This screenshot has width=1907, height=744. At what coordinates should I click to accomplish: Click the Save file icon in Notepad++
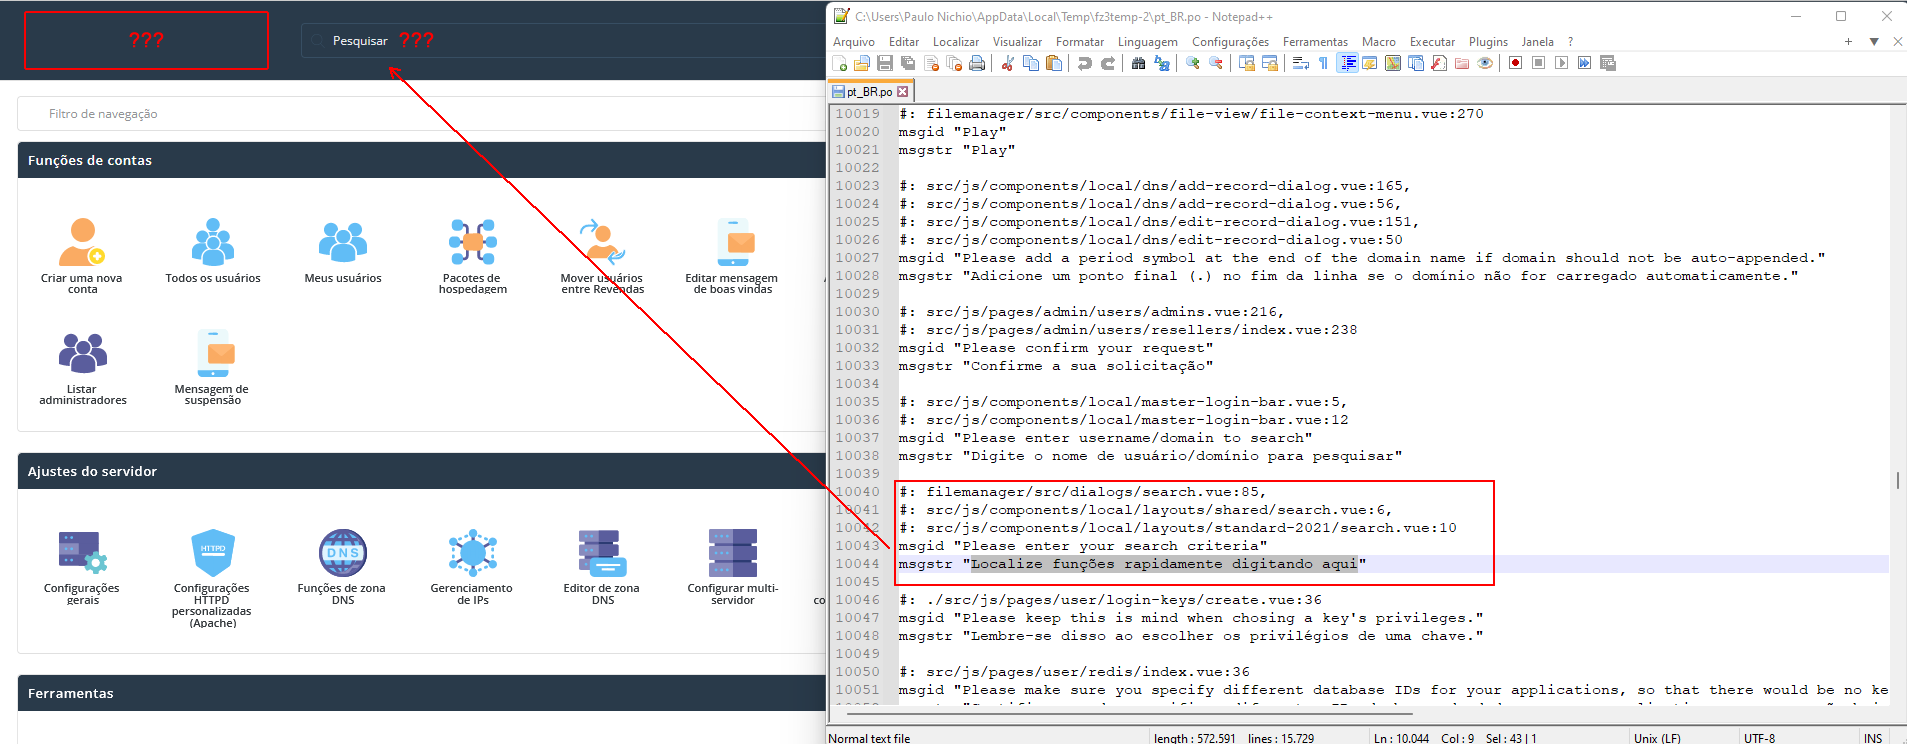(885, 63)
